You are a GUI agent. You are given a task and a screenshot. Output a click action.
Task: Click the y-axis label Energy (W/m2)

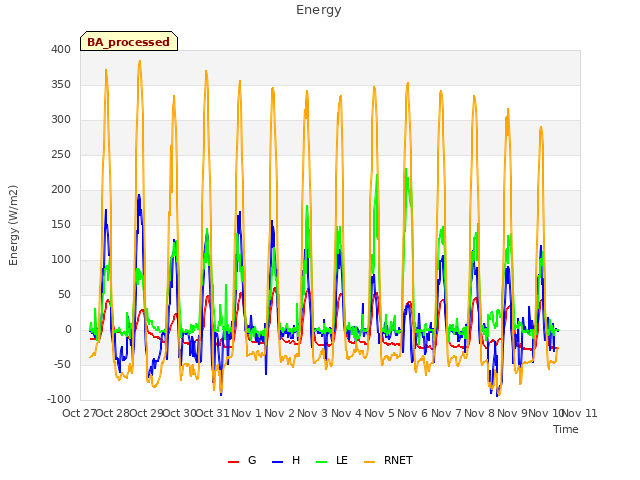13,225
